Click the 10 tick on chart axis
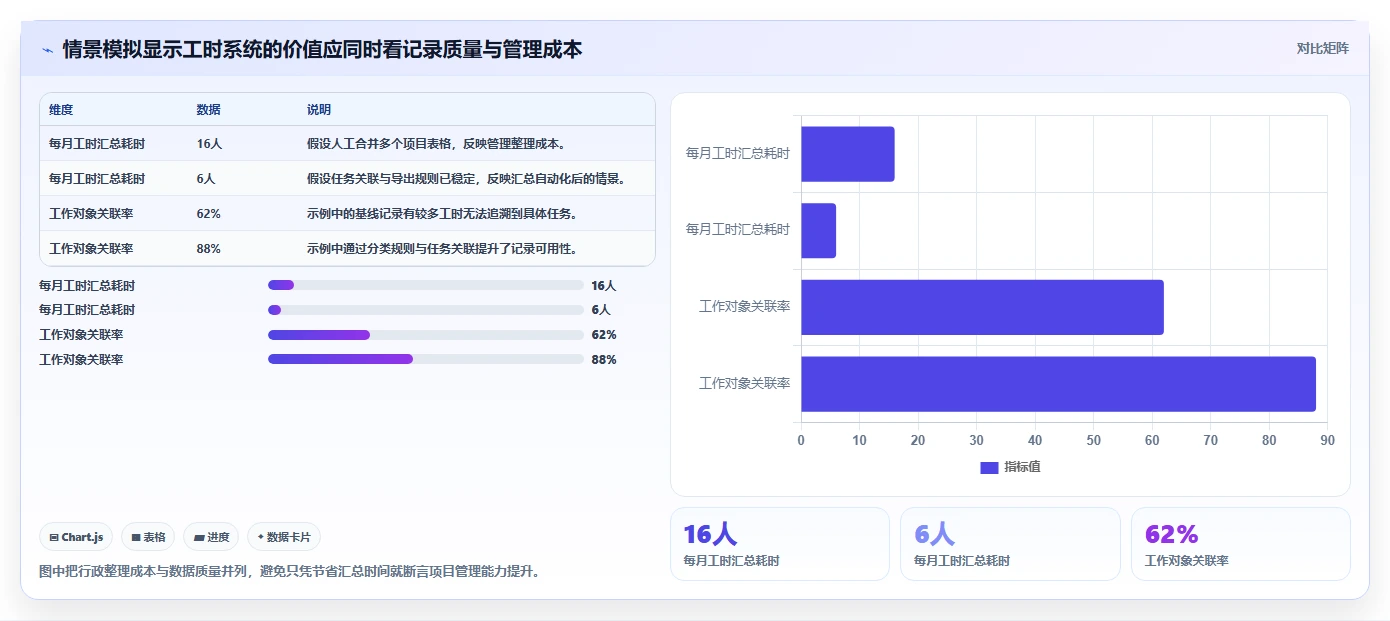1390x621 pixels. (859, 440)
